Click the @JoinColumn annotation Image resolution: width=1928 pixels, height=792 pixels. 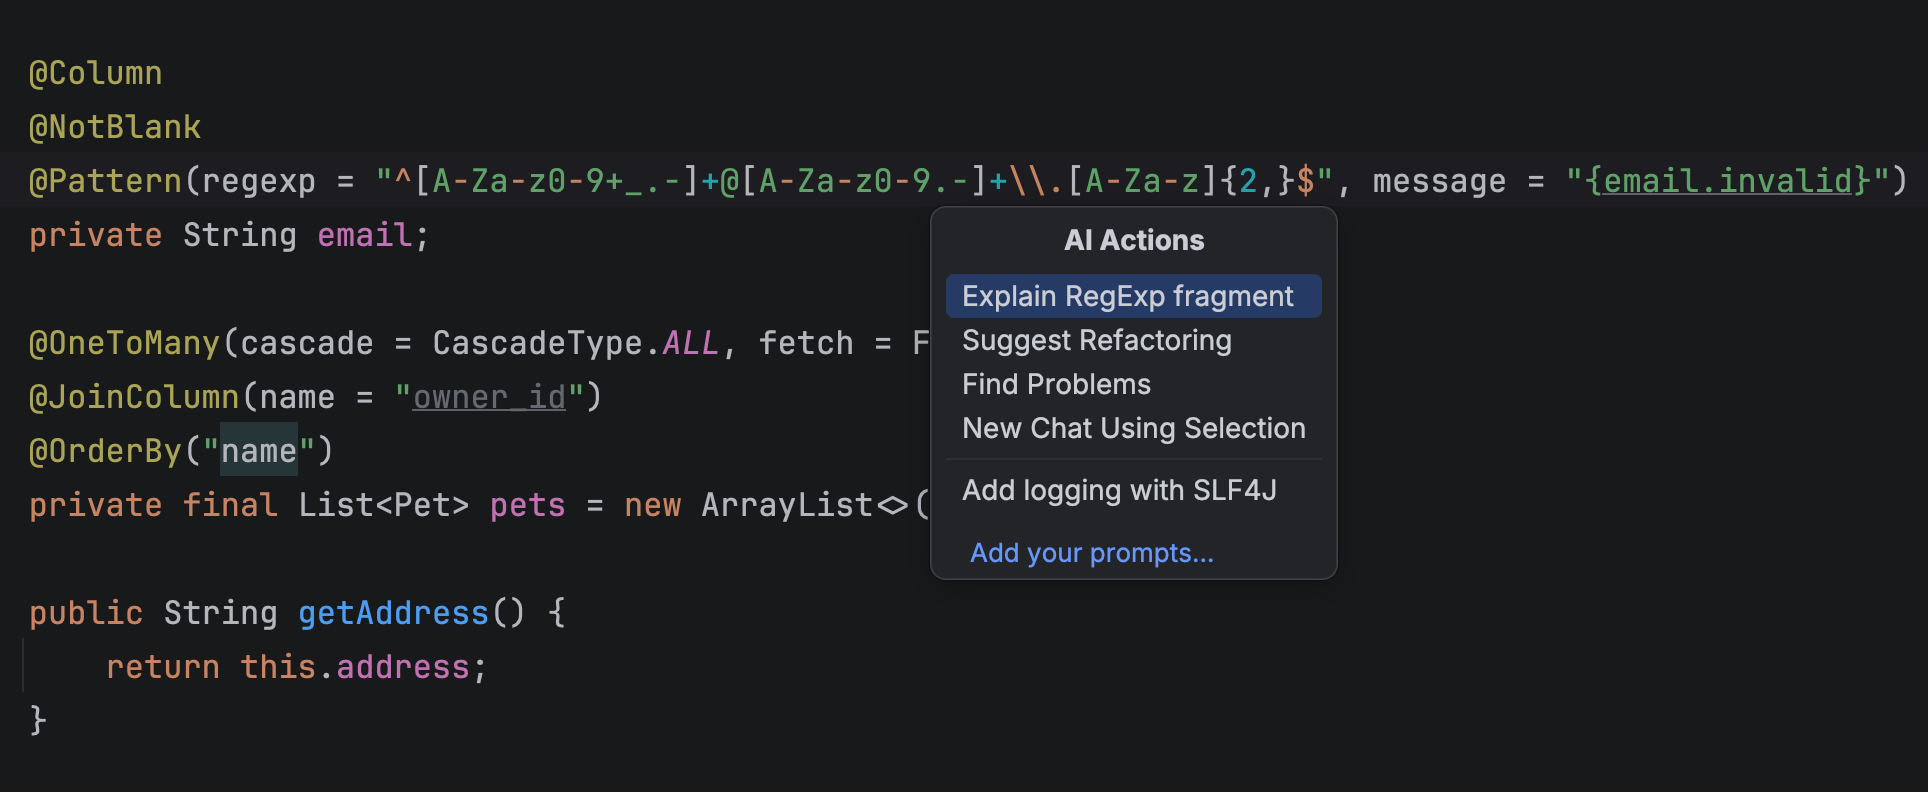(134, 397)
